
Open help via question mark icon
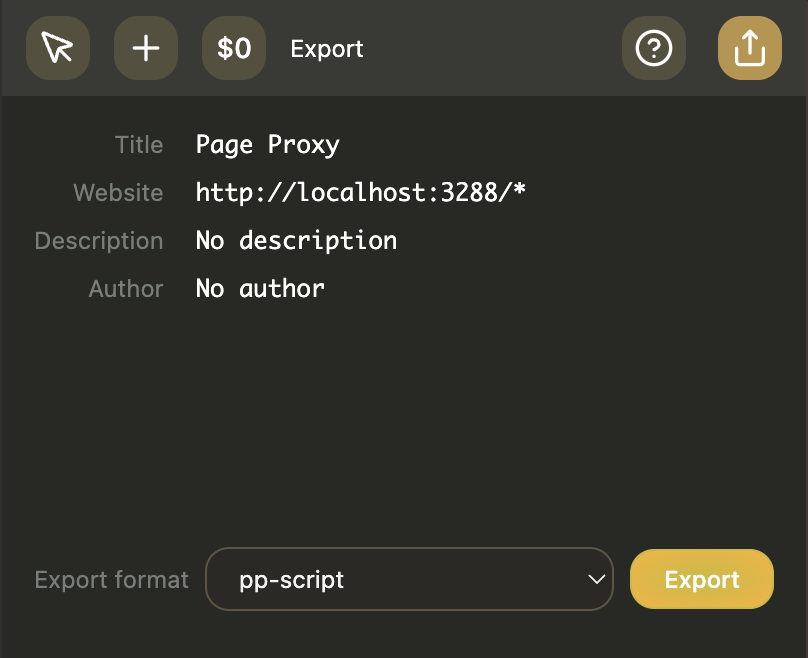[x=654, y=48]
